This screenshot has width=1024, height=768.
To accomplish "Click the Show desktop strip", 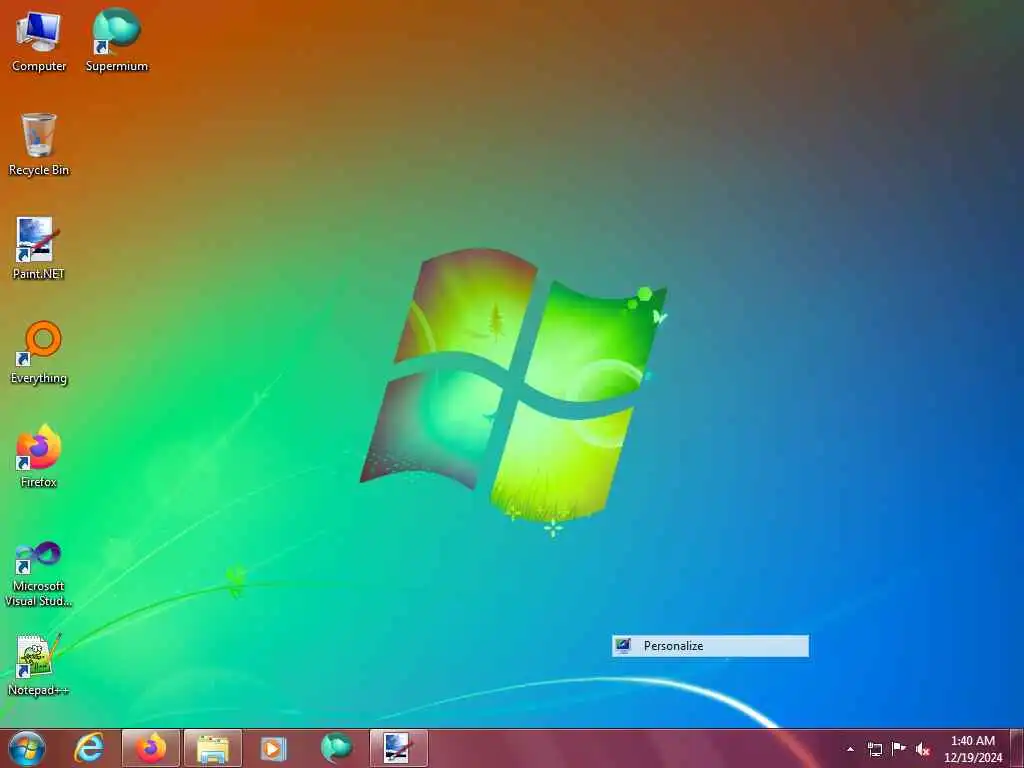I will [1017, 748].
